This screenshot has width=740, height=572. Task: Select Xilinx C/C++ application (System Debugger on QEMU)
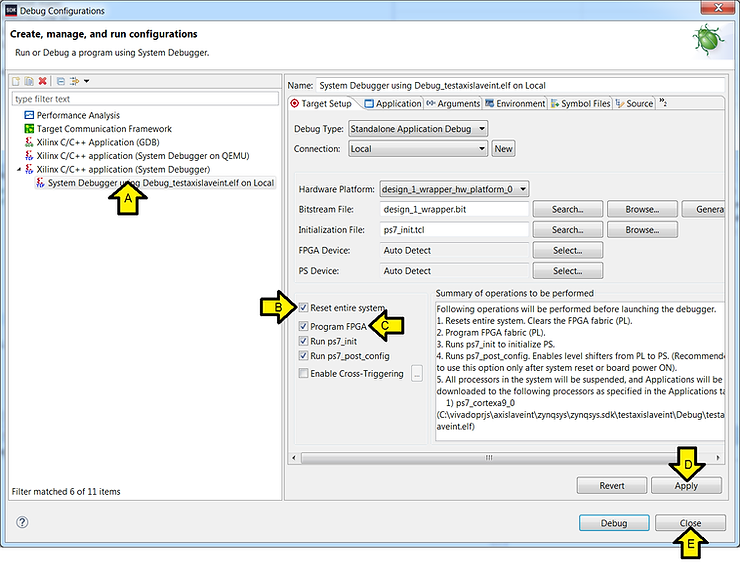click(x=143, y=156)
